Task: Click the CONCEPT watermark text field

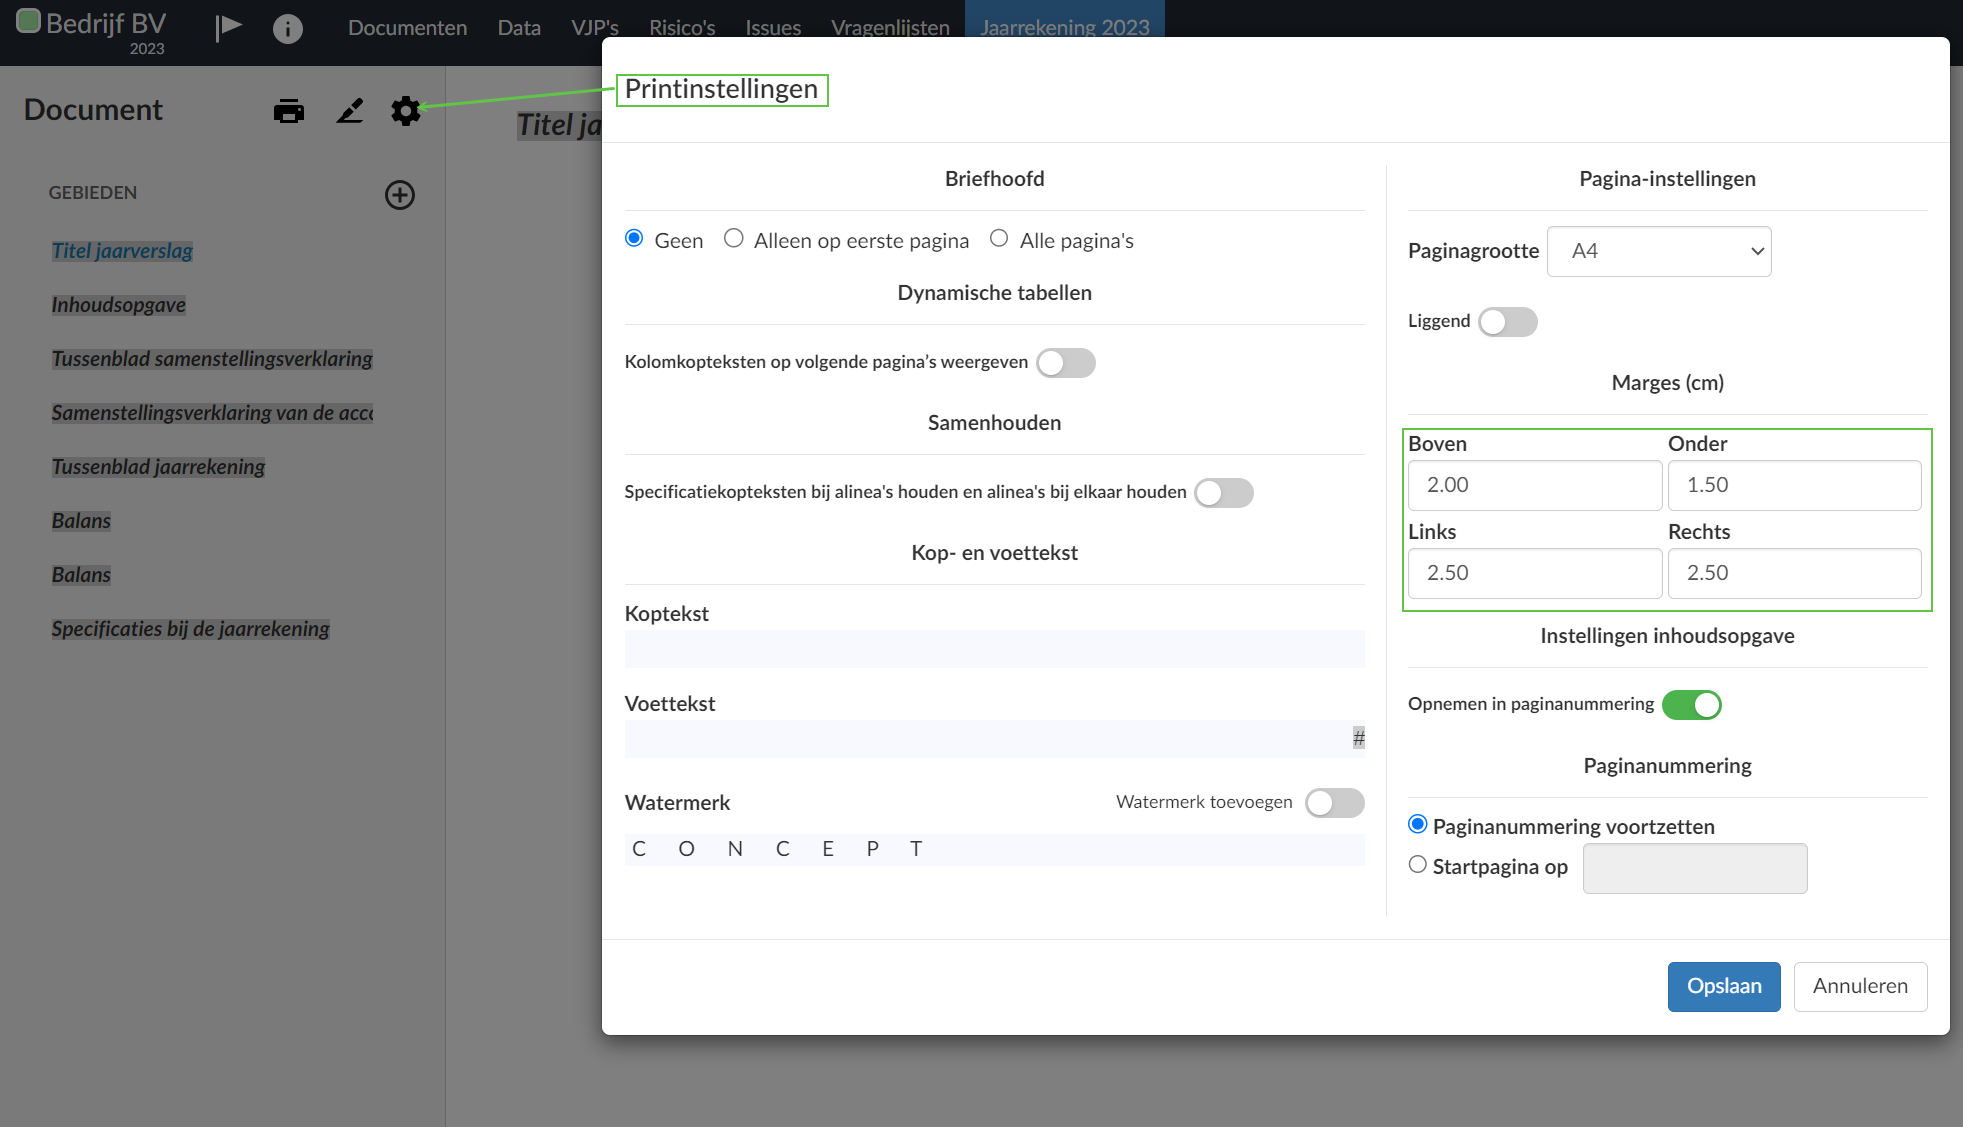Action: coord(994,850)
